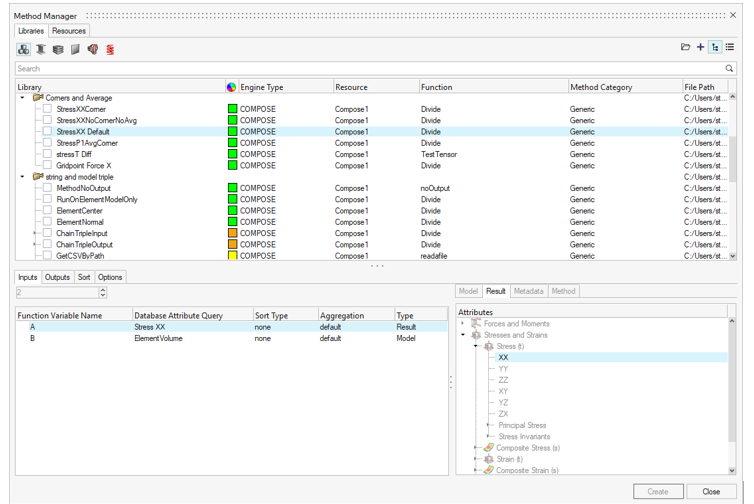Collapse the Stresses and Strains attribute group
This screenshot has height=504, width=754.
463,335
